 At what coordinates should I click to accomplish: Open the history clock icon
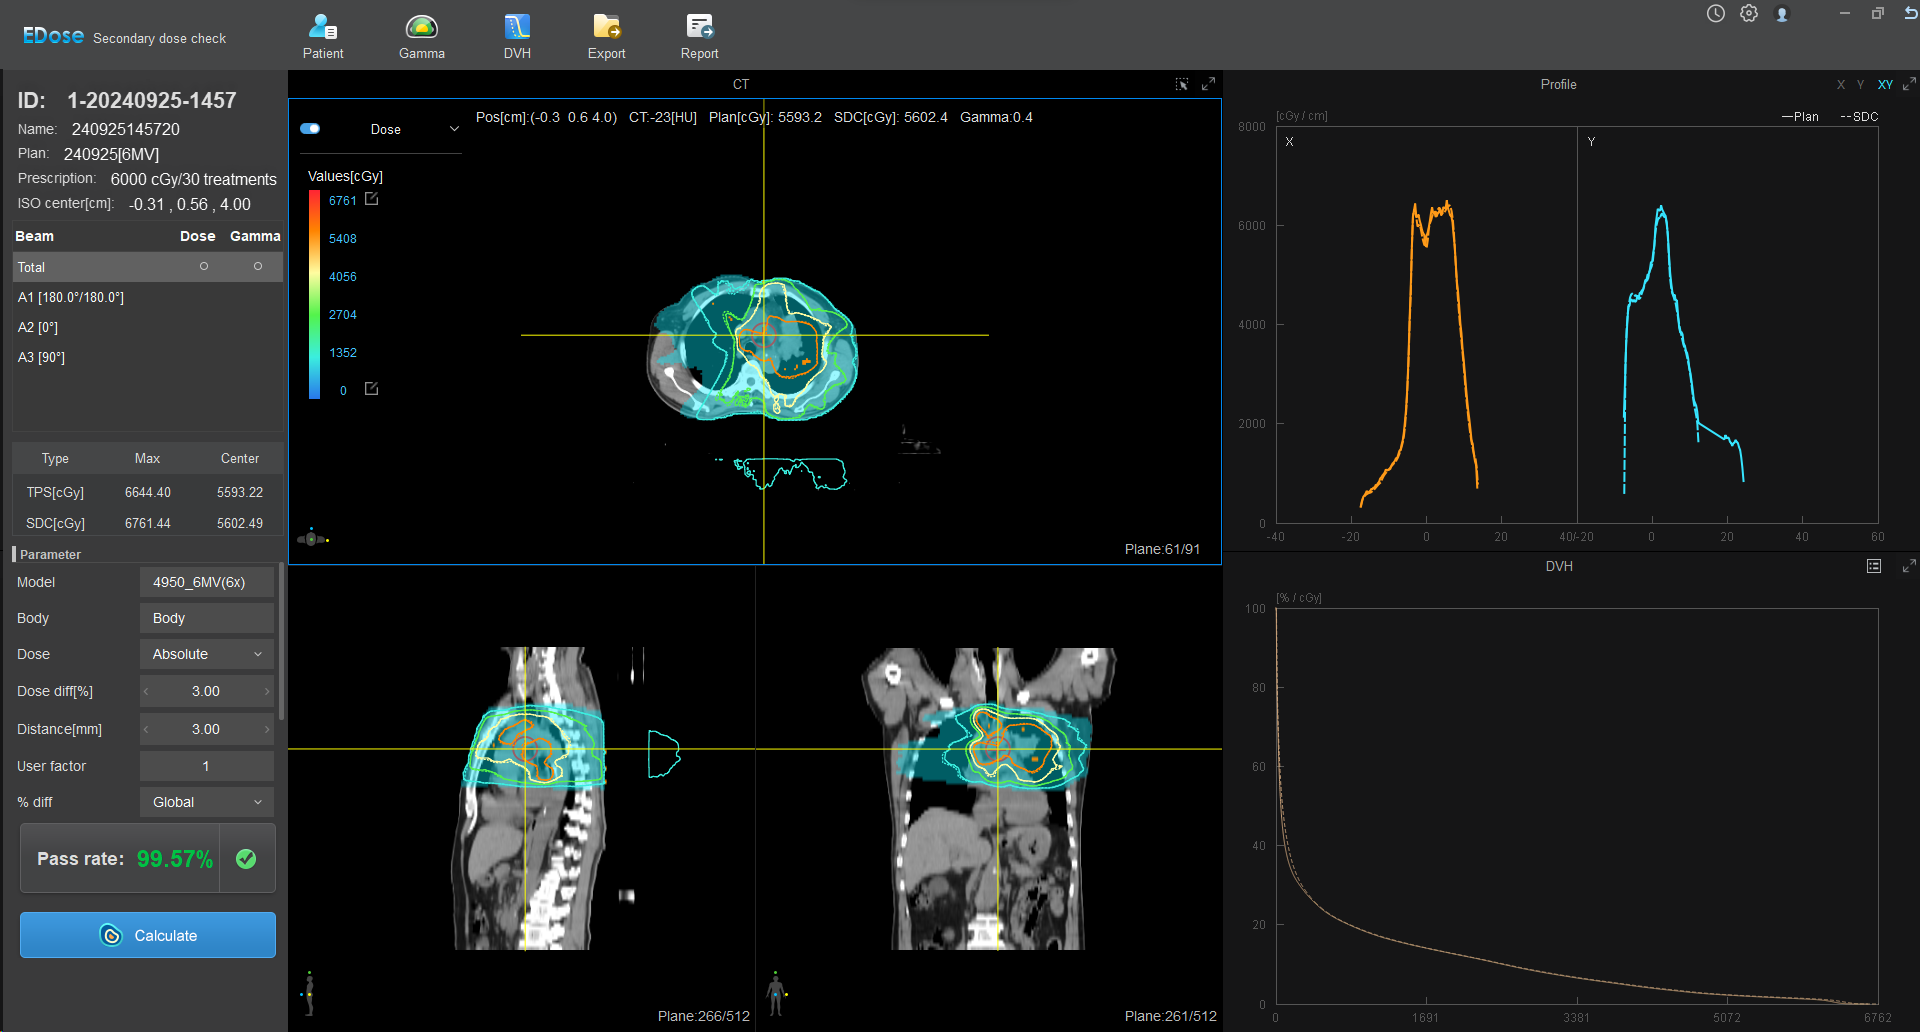[1716, 14]
